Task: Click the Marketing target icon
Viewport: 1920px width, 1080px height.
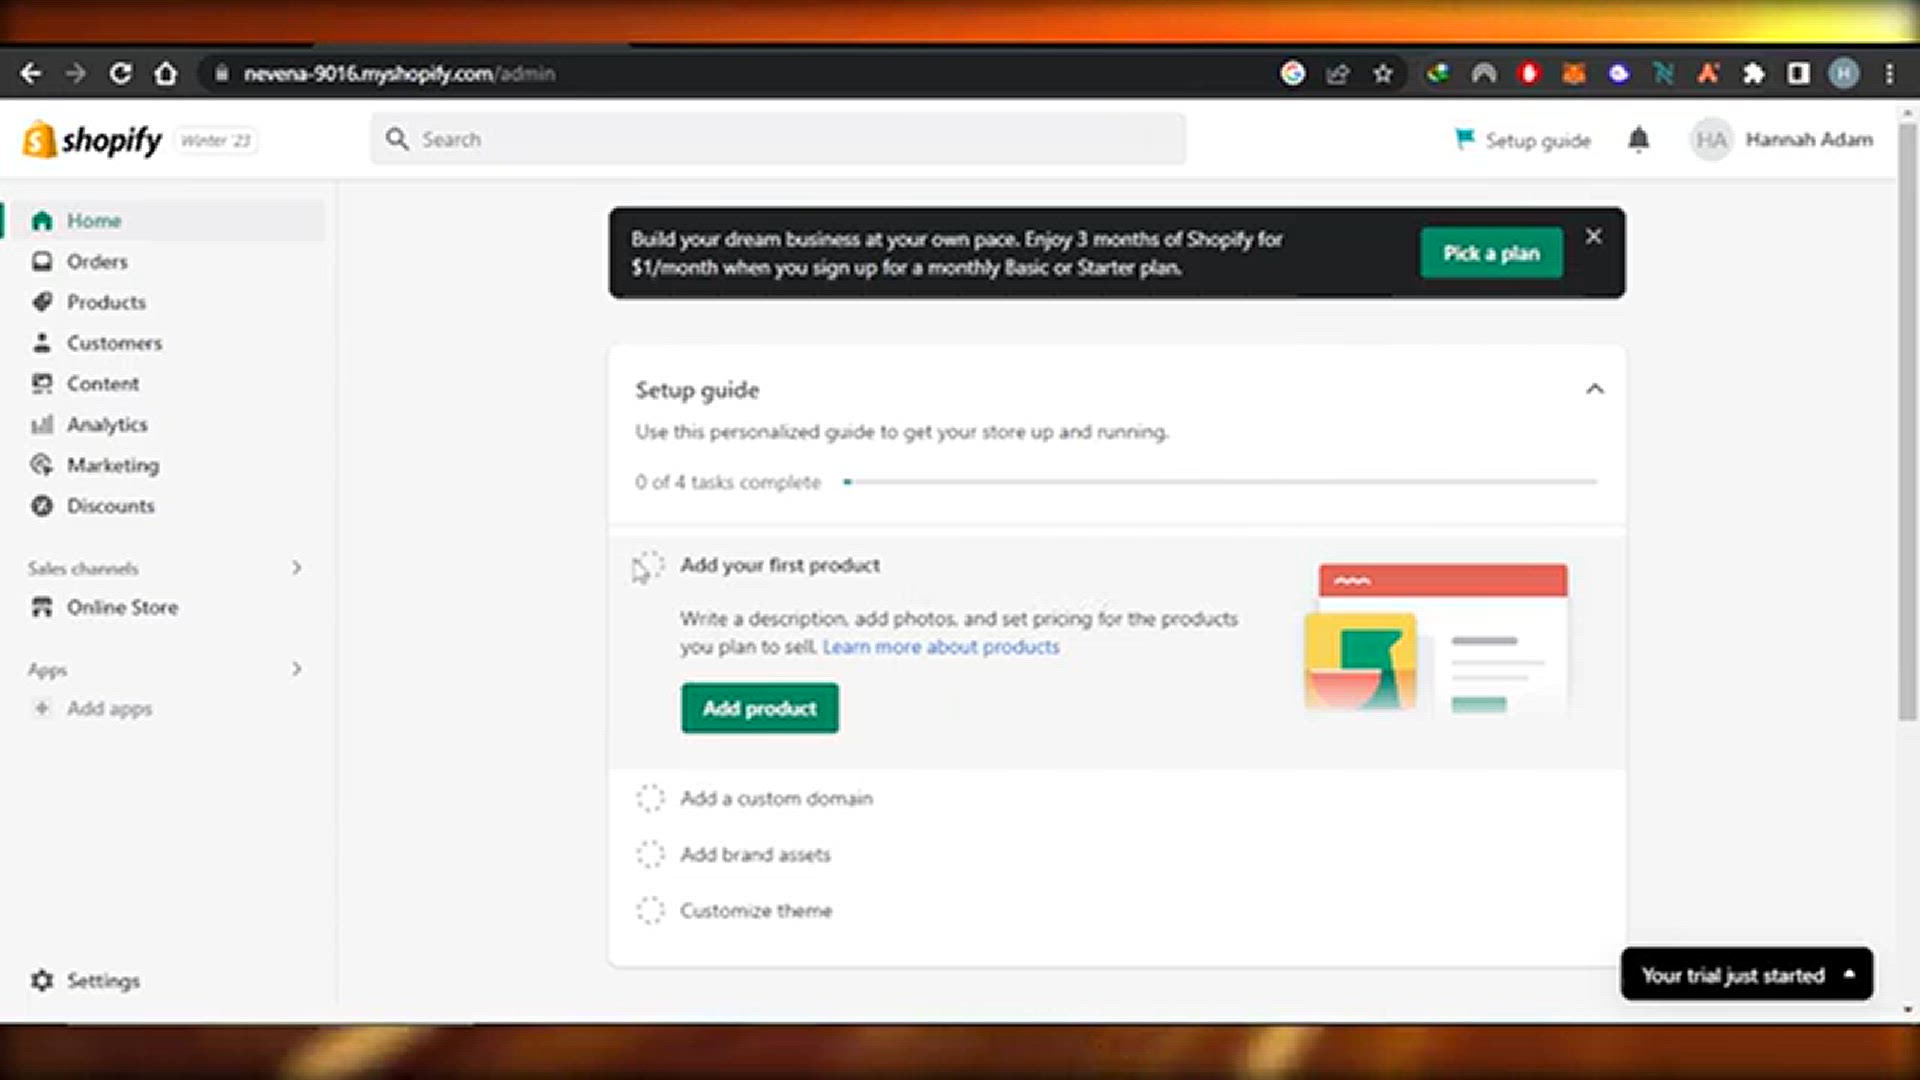Action: [x=41, y=465]
